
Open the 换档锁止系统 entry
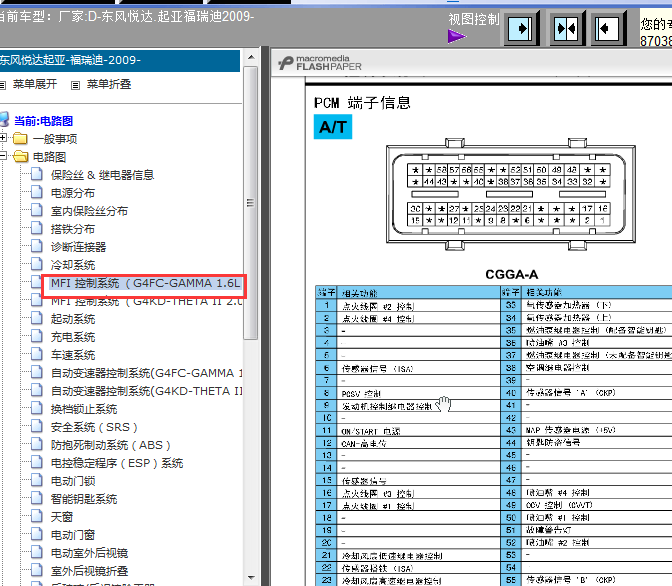tap(84, 409)
